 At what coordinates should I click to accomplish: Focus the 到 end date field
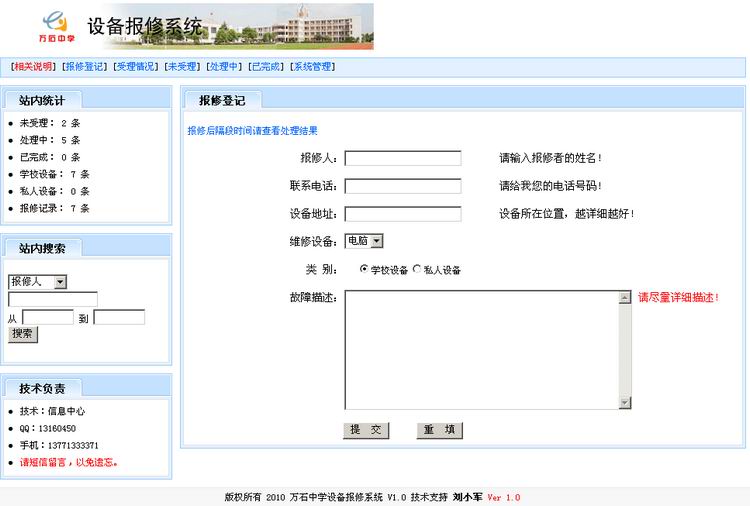pos(119,317)
